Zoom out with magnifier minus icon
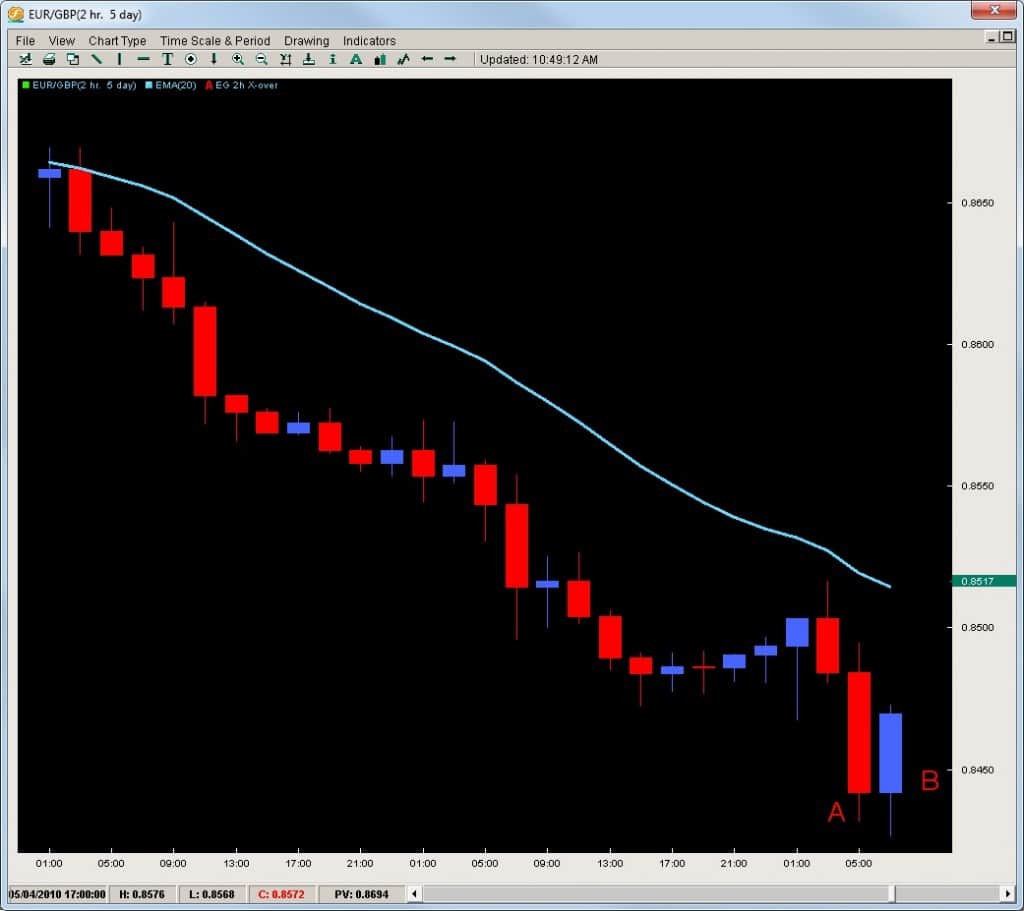Image resolution: width=1024 pixels, height=911 pixels. (x=261, y=59)
